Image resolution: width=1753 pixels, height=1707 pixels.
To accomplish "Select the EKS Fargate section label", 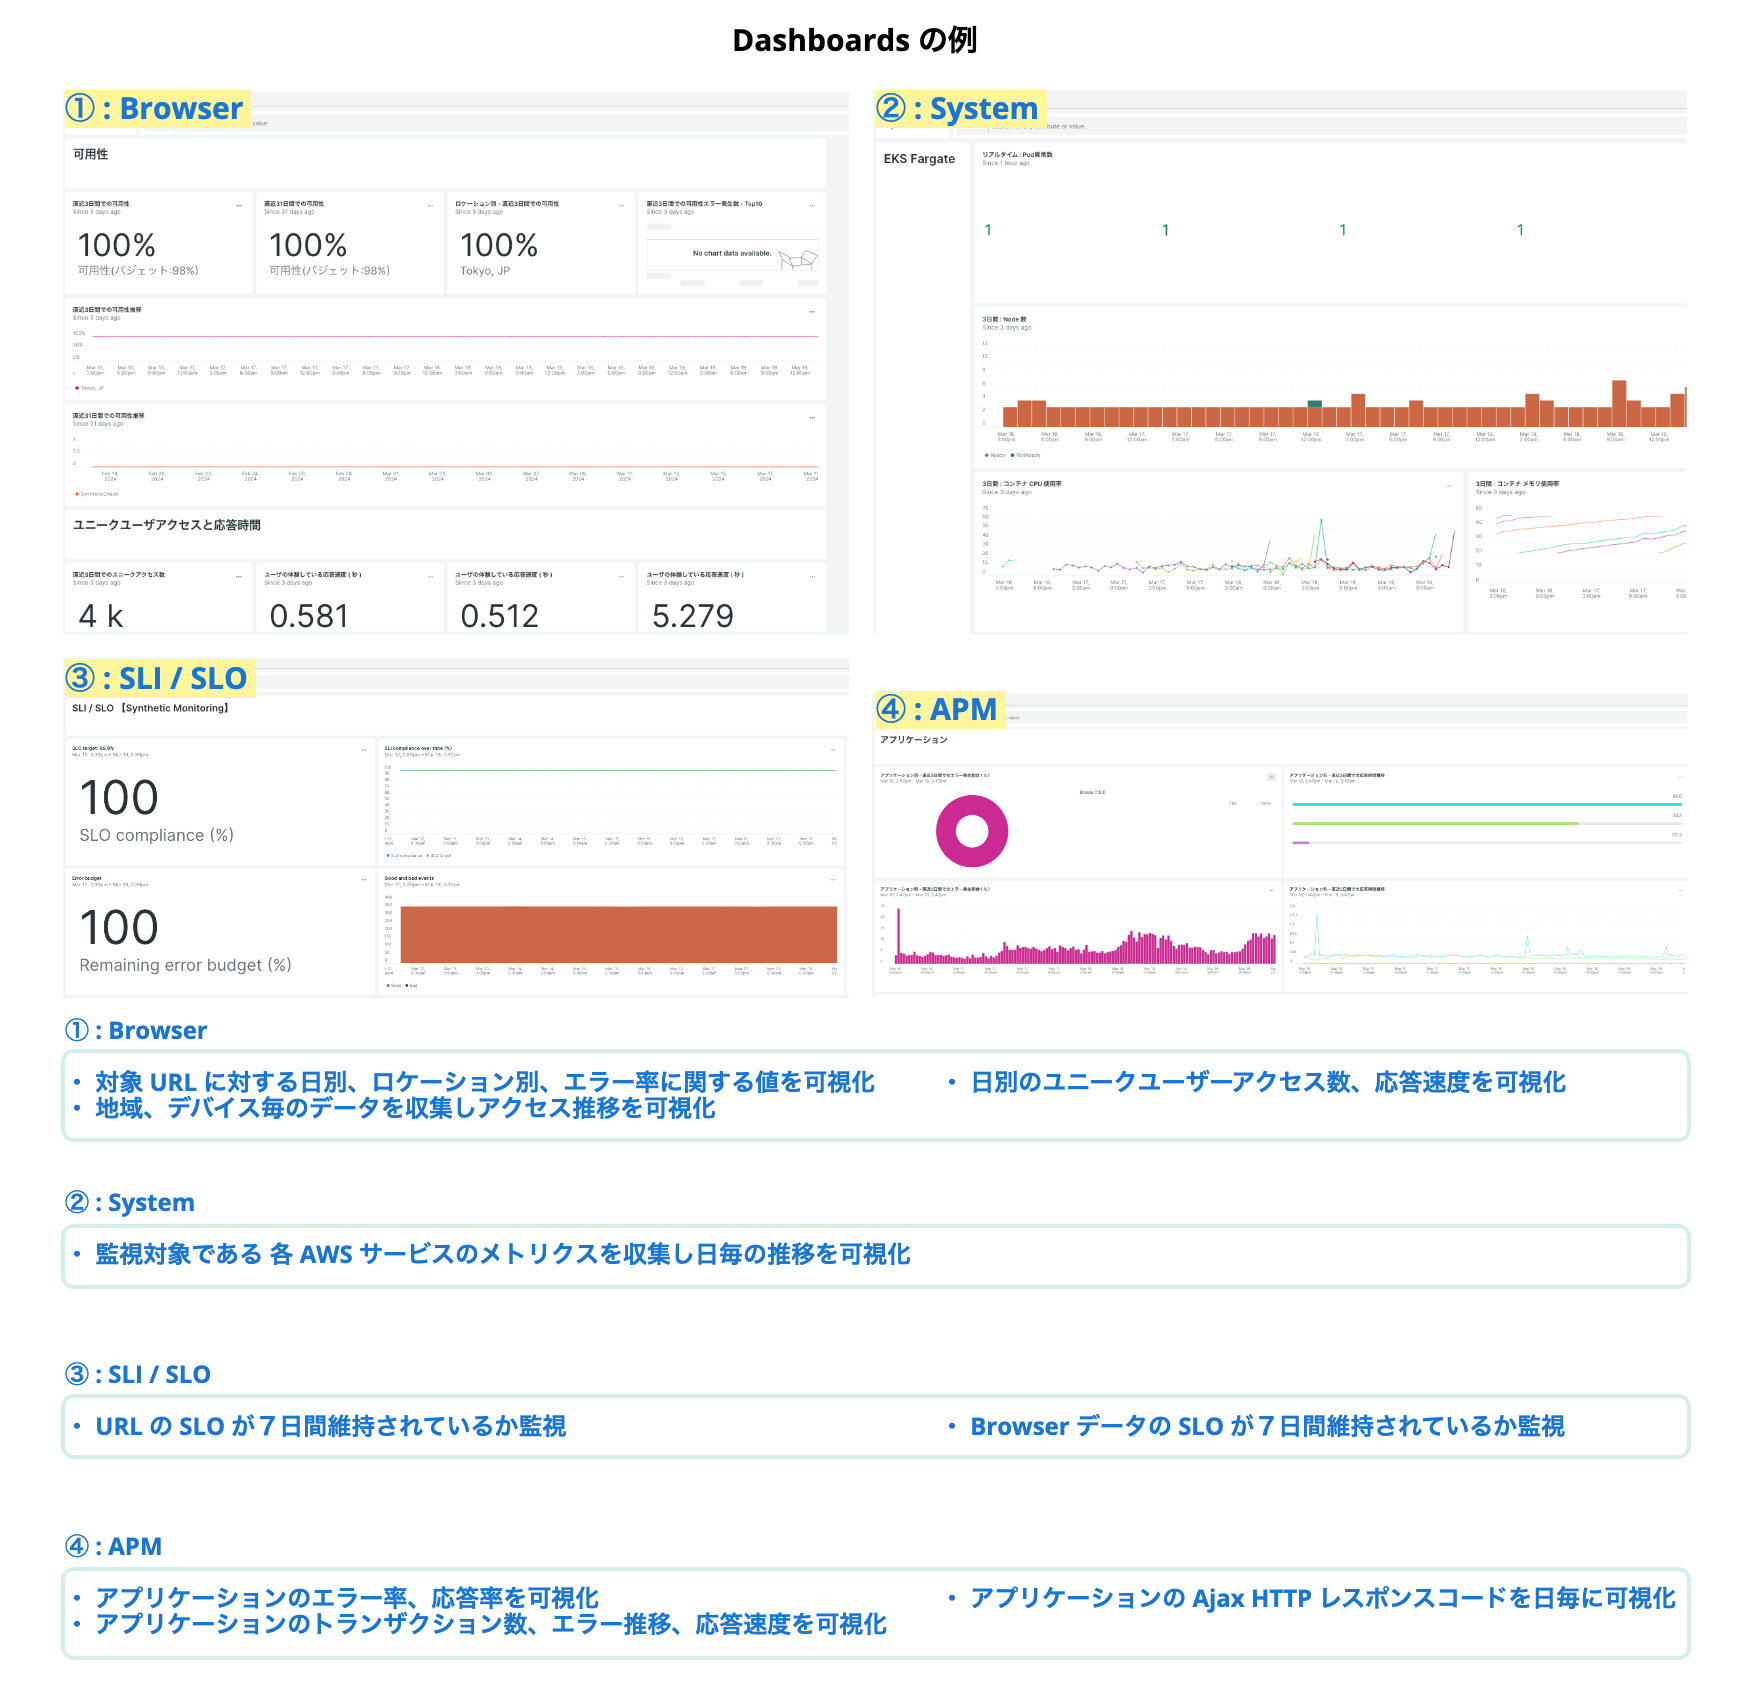I will [x=919, y=159].
